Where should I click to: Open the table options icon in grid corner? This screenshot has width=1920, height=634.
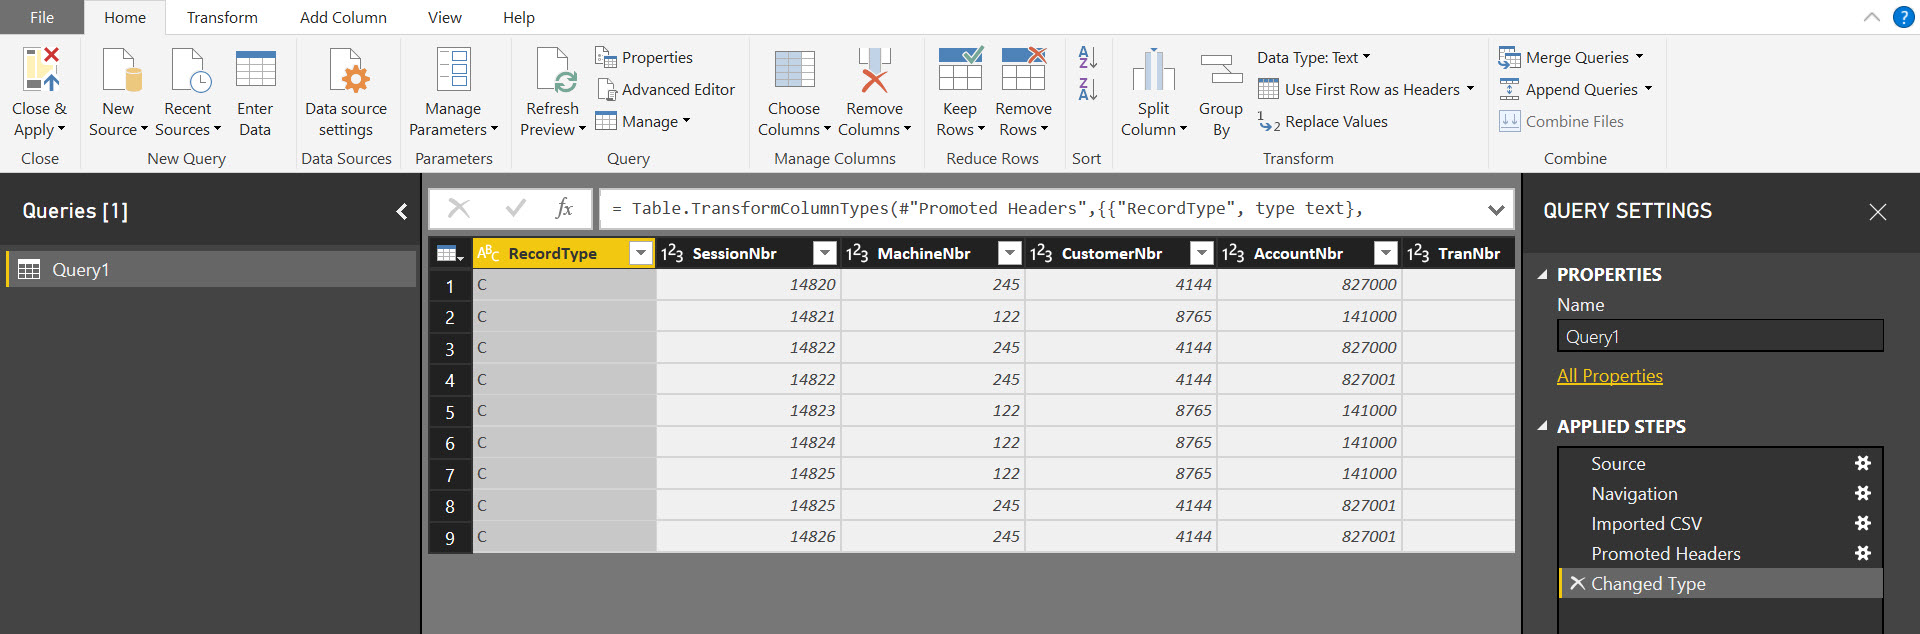pyautogui.click(x=450, y=254)
